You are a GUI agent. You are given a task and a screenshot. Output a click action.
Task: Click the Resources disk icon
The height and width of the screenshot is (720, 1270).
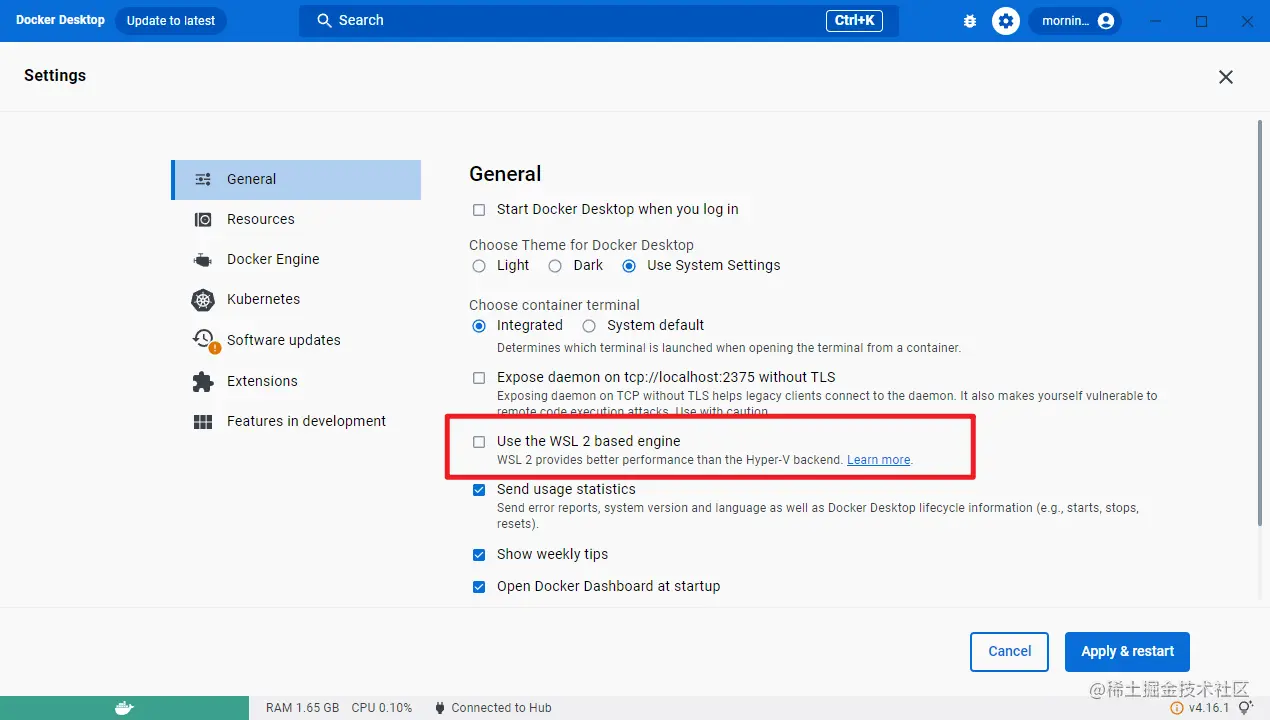coord(203,219)
